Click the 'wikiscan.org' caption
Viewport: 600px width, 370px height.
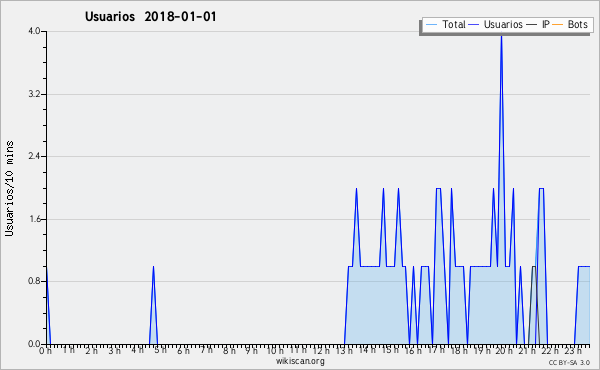tap(300, 361)
